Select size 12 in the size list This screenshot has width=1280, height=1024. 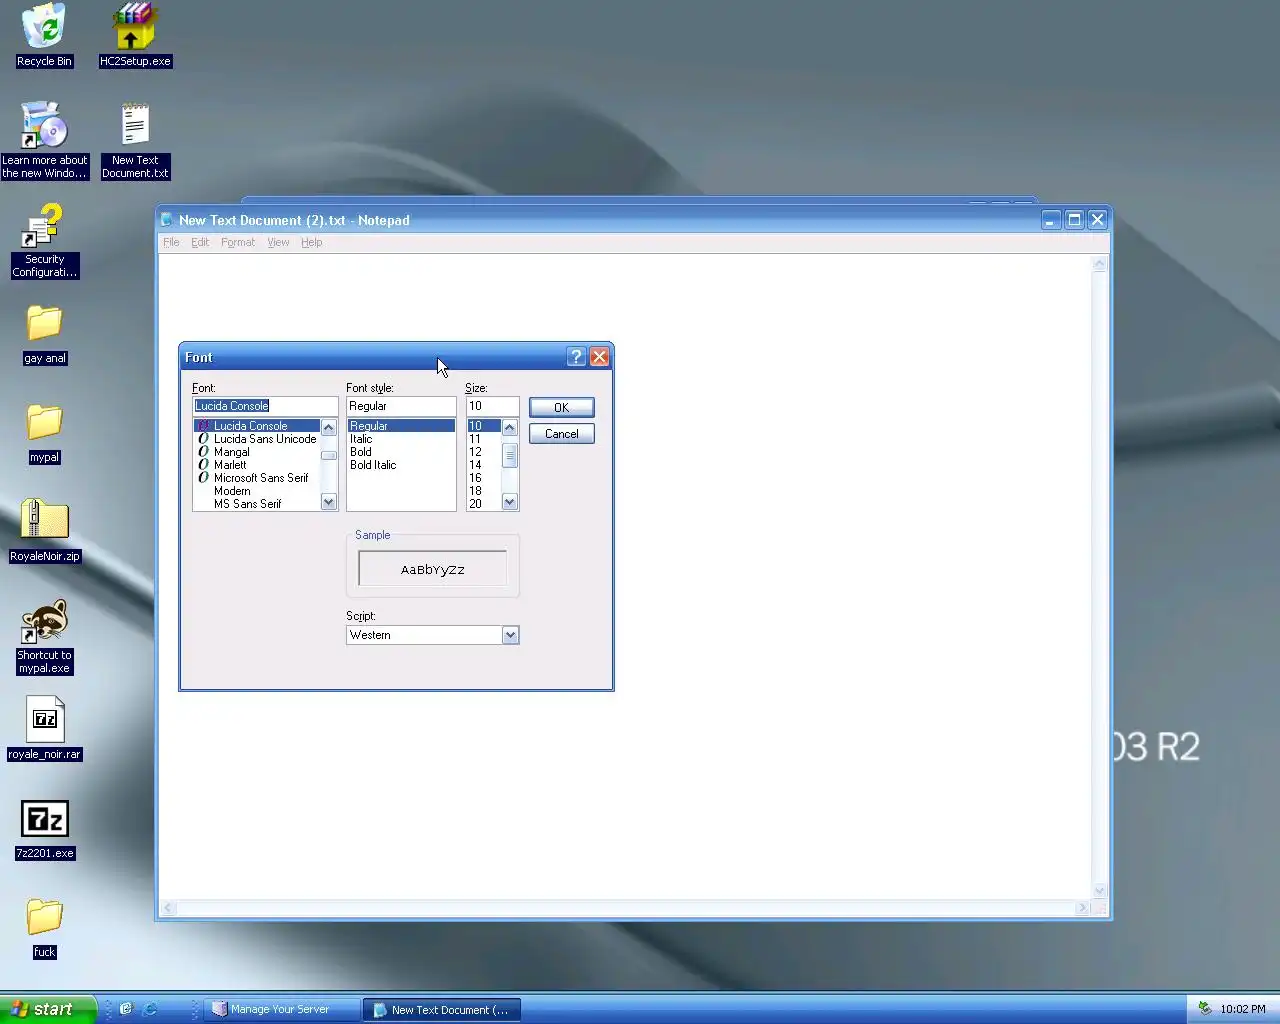point(483,452)
